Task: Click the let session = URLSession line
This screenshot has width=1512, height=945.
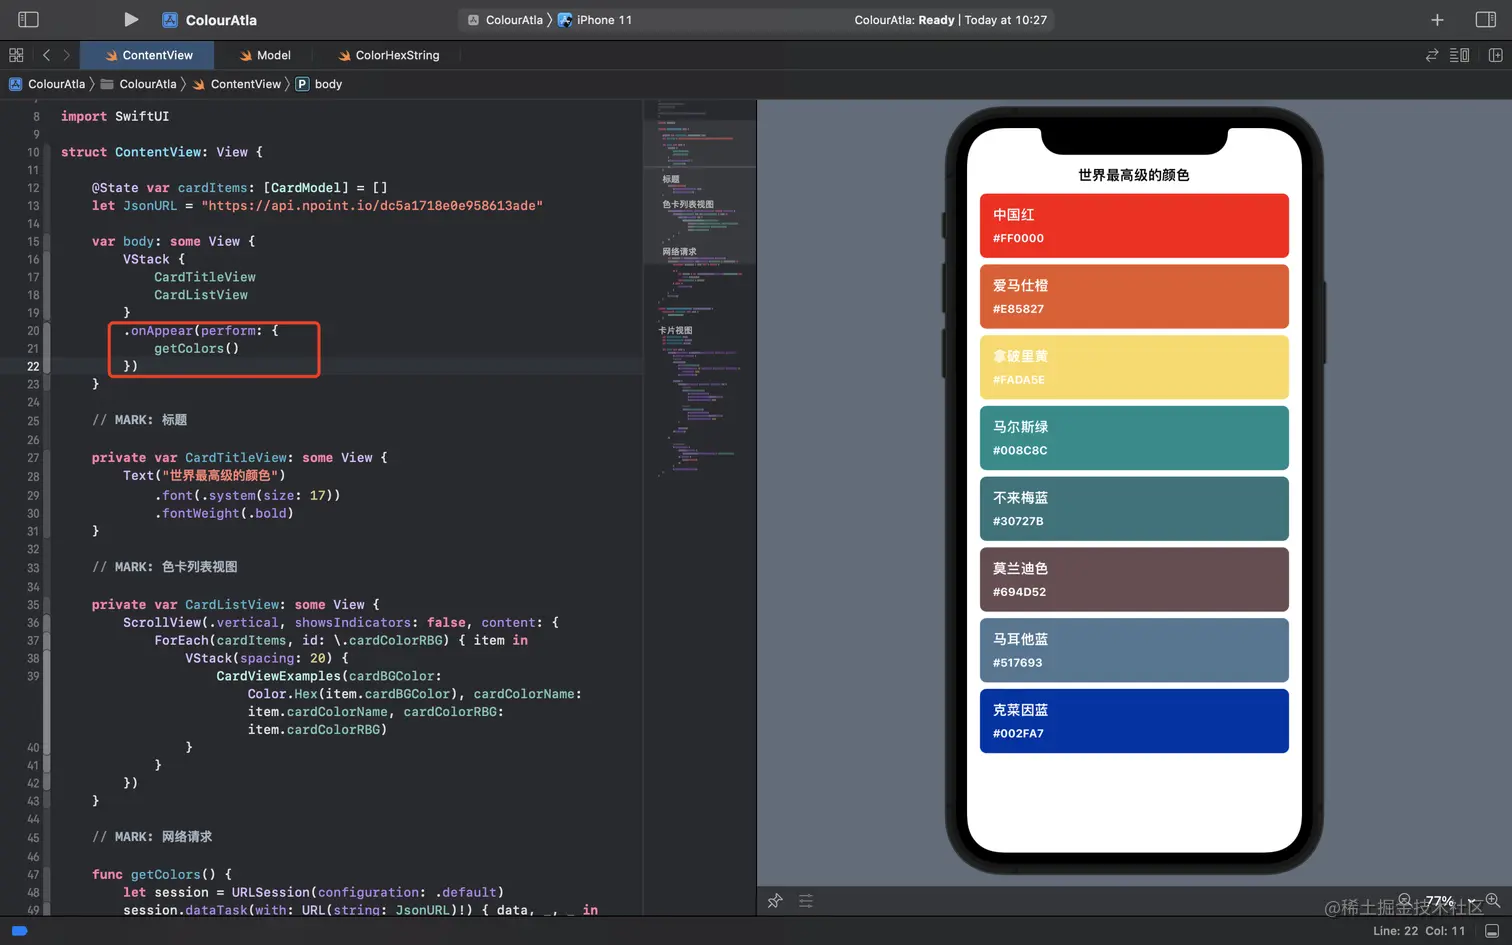Action: tap(314, 892)
